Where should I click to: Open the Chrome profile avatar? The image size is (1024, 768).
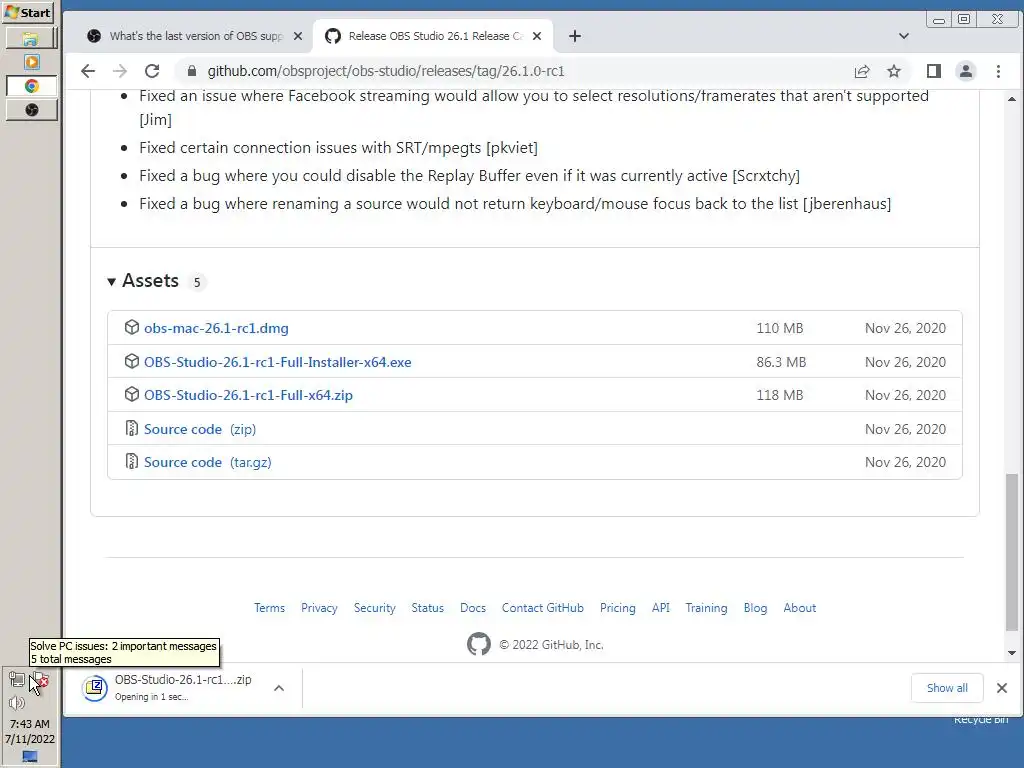tap(966, 71)
